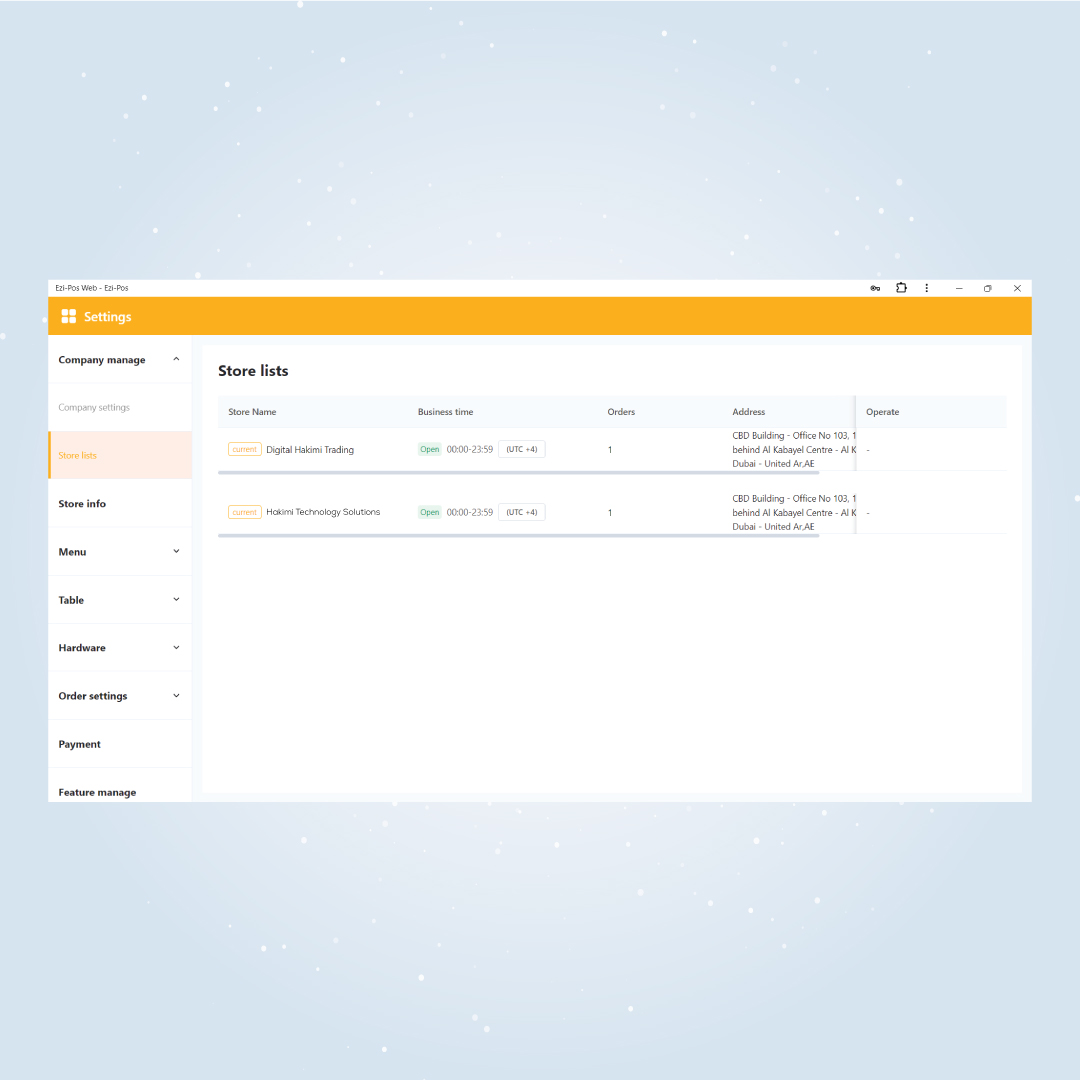Open the extensions puzzle icon
The width and height of the screenshot is (1080, 1080).
[901, 288]
